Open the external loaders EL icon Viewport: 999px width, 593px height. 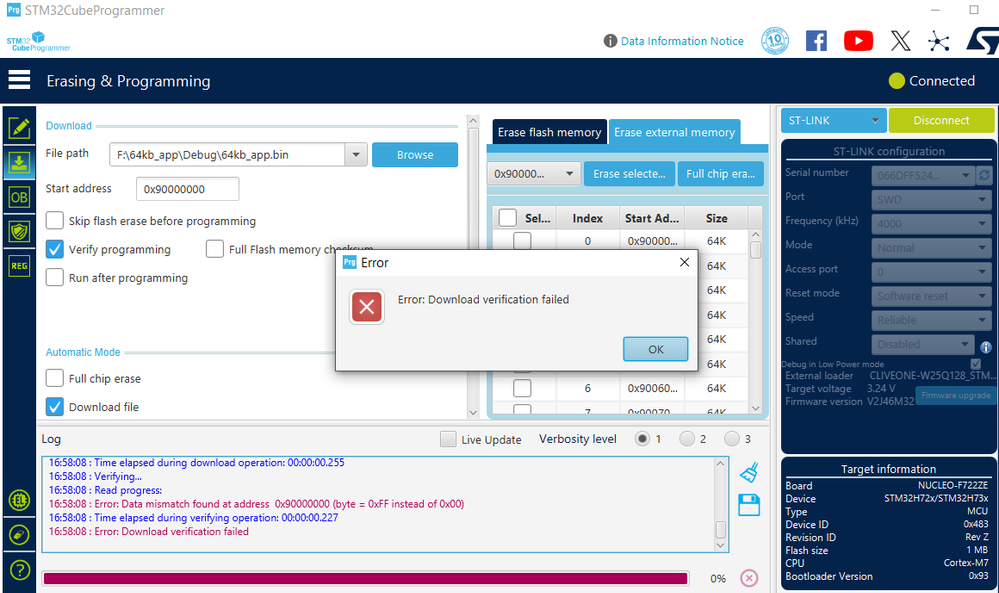[x=19, y=501]
